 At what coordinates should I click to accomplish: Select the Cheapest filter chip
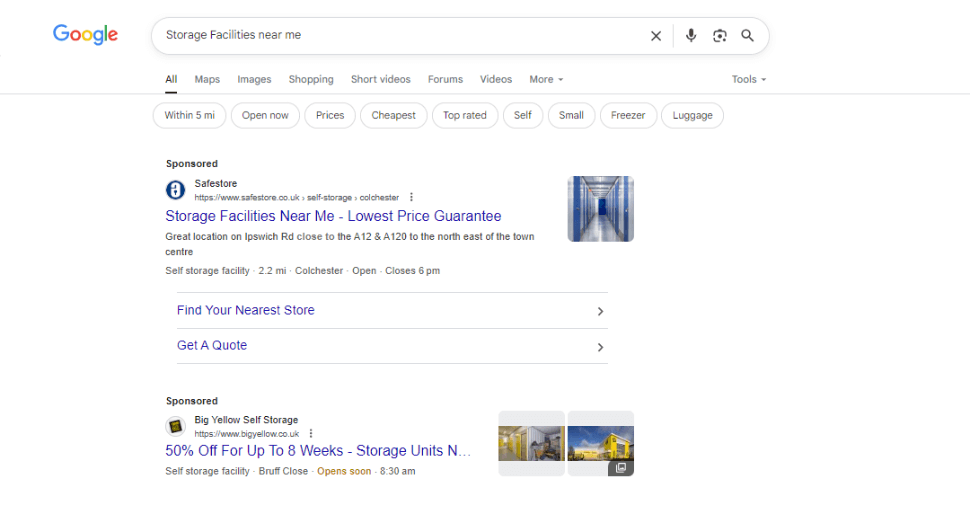tap(393, 116)
